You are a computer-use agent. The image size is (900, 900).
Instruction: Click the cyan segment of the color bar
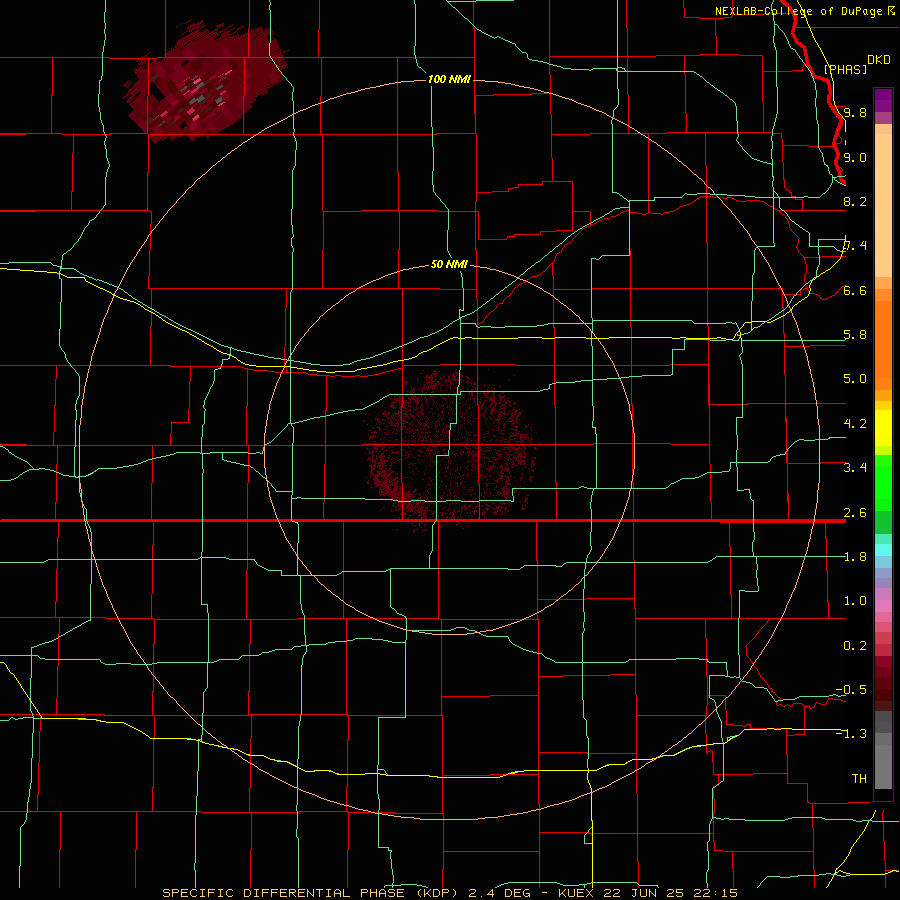(883, 550)
